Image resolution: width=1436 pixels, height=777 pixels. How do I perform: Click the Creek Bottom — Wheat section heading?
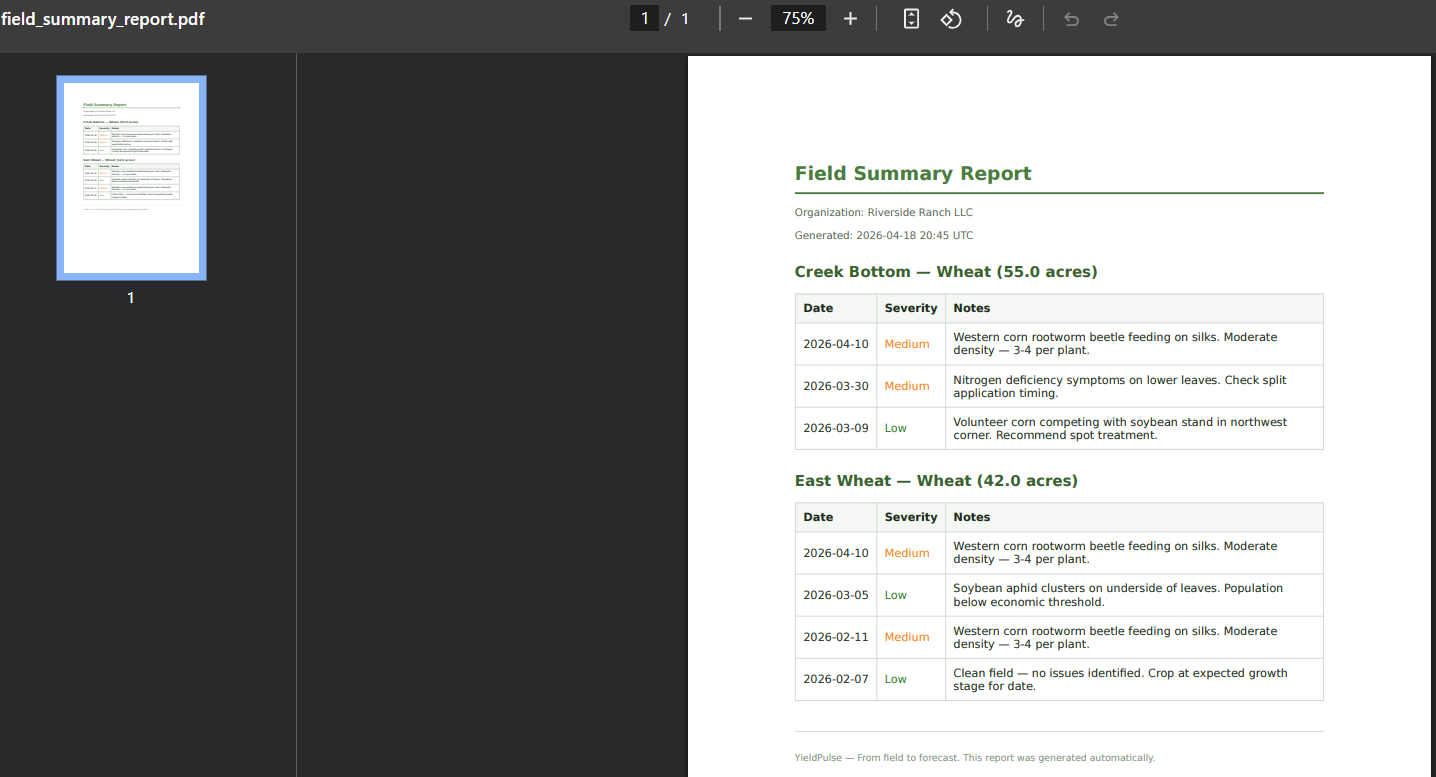(945, 272)
